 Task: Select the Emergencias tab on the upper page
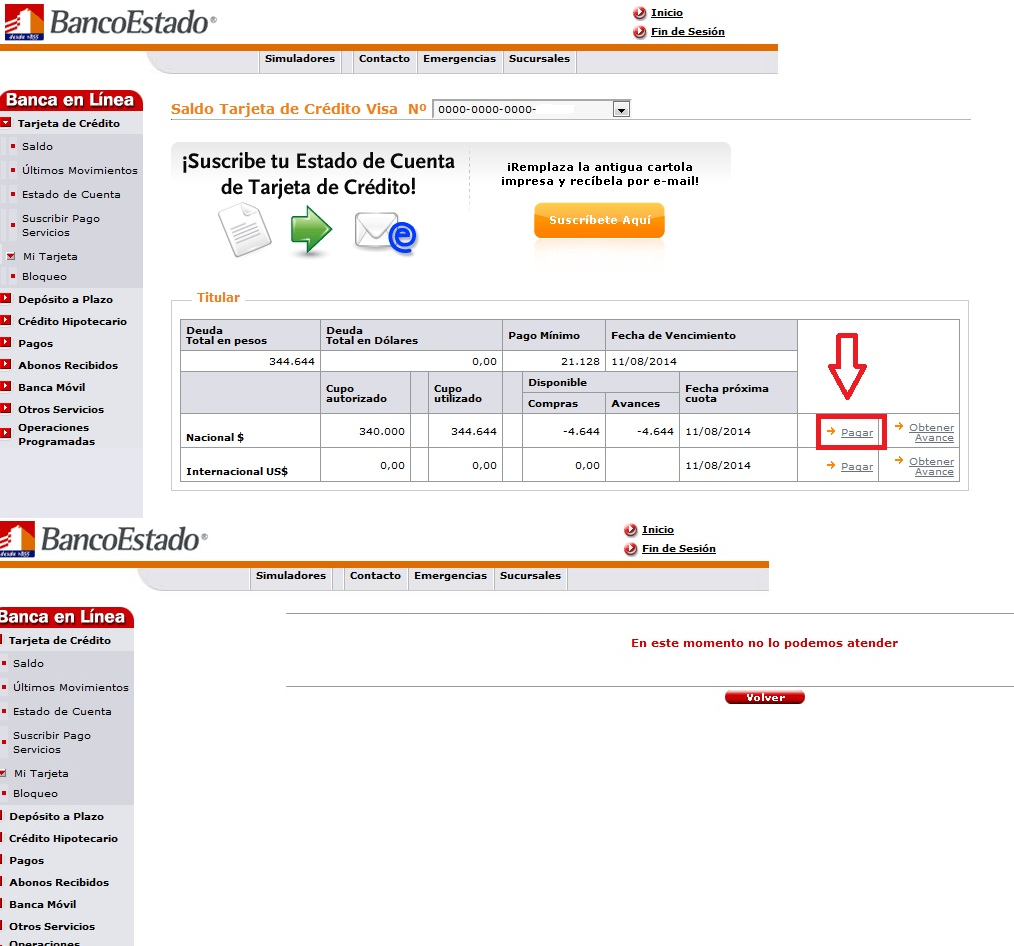coord(459,59)
